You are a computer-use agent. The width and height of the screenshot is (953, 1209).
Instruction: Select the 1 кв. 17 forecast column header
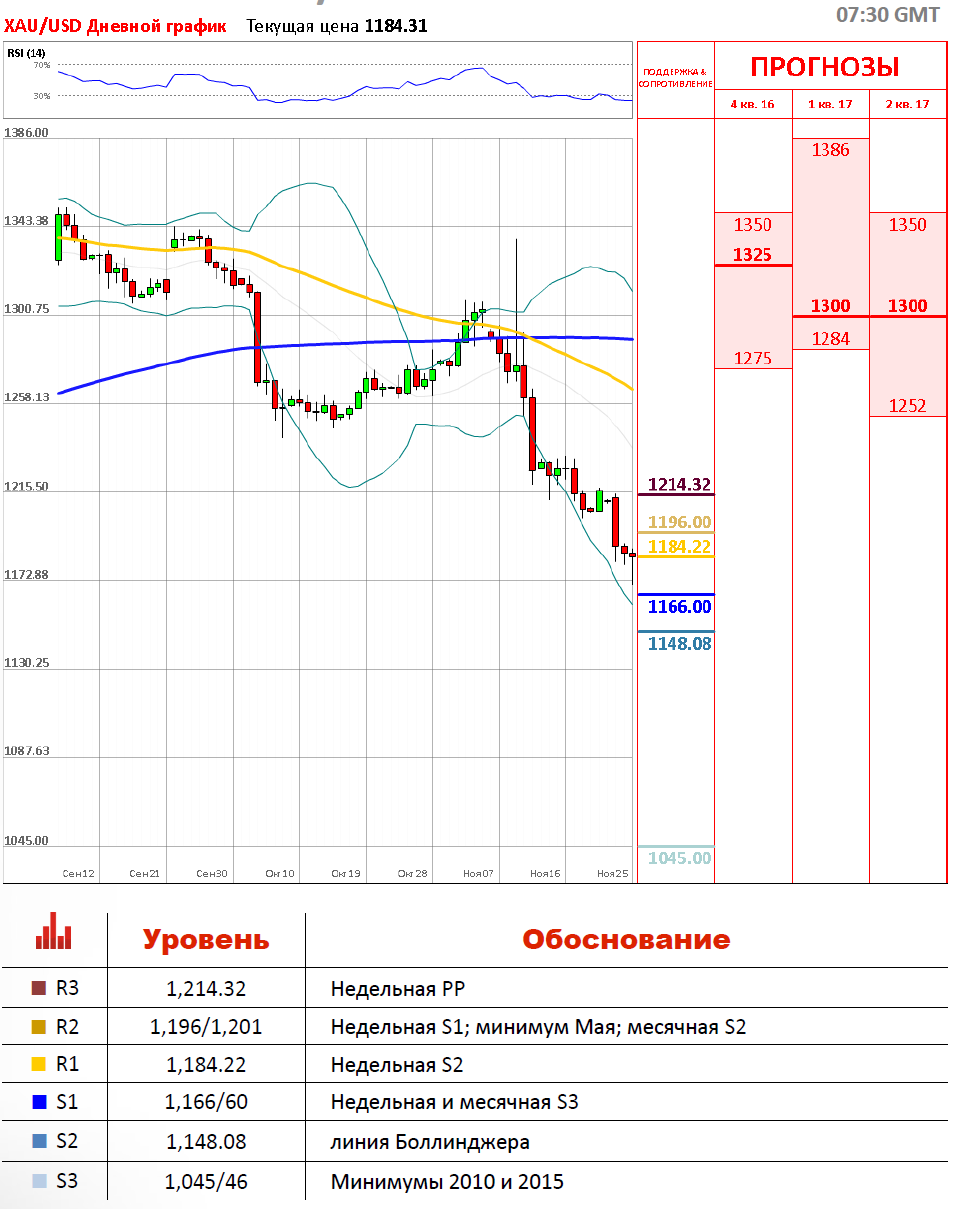point(830,104)
